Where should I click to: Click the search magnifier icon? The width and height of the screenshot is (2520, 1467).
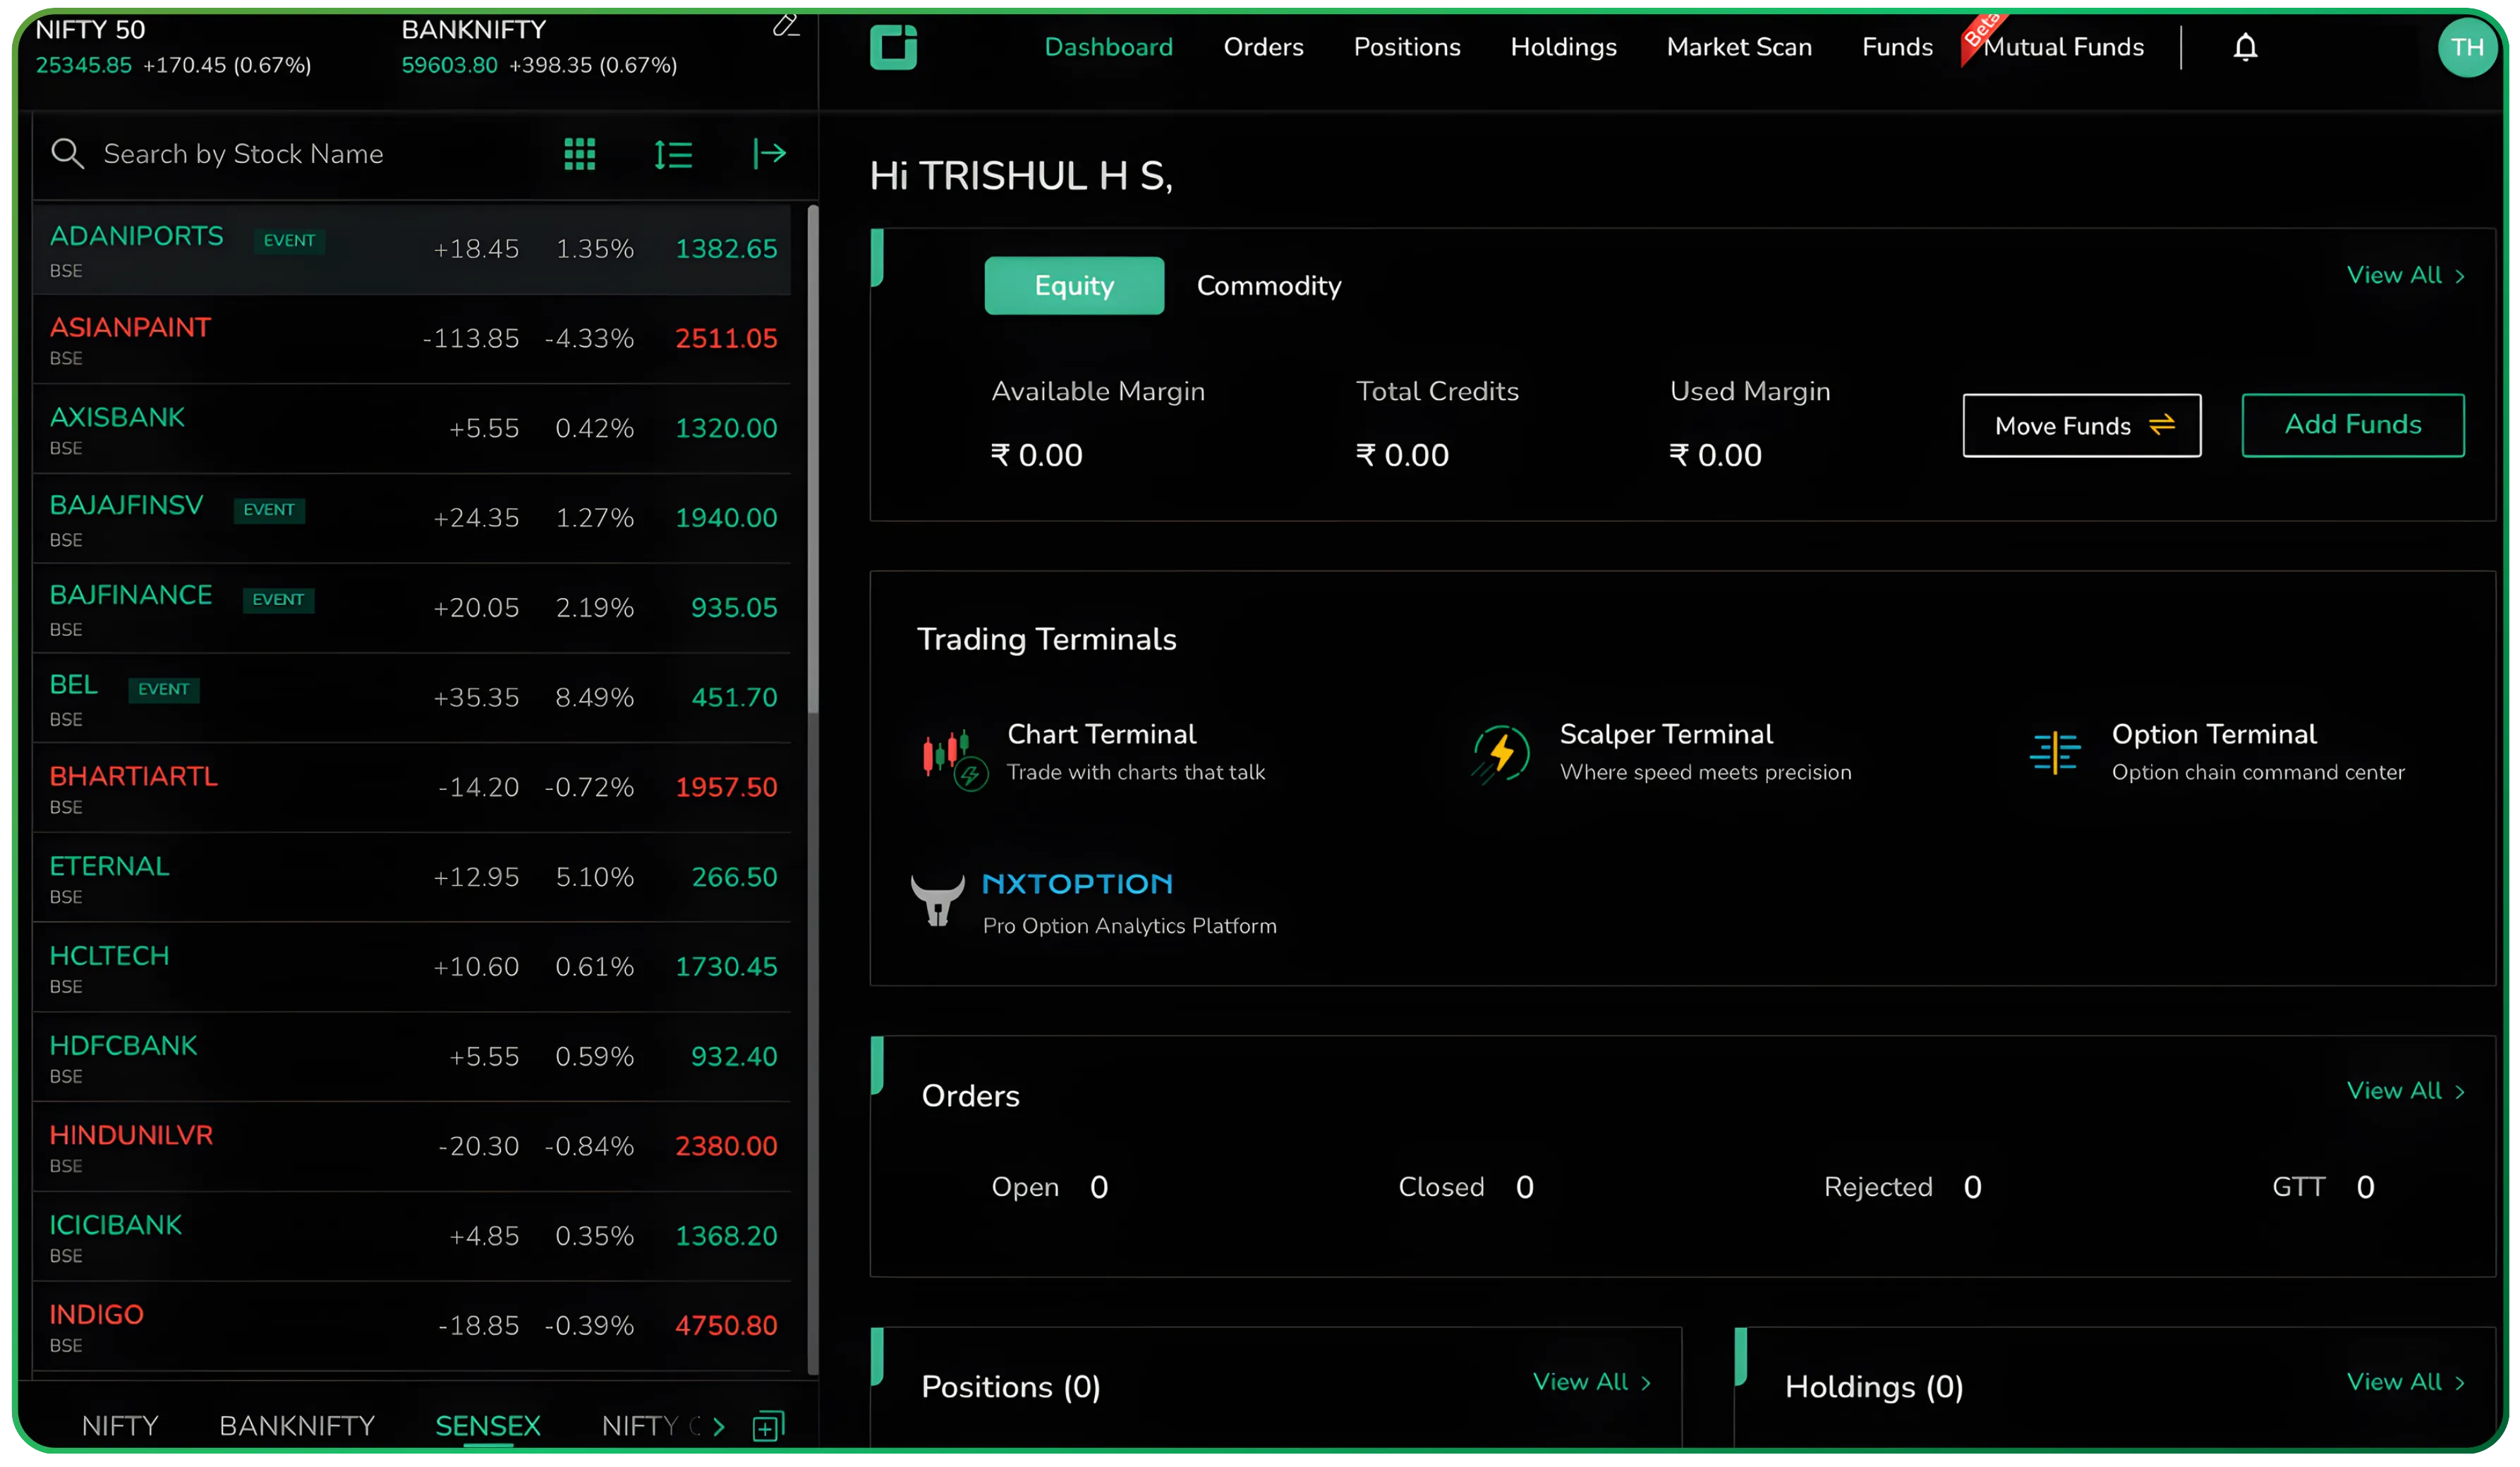click(67, 153)
